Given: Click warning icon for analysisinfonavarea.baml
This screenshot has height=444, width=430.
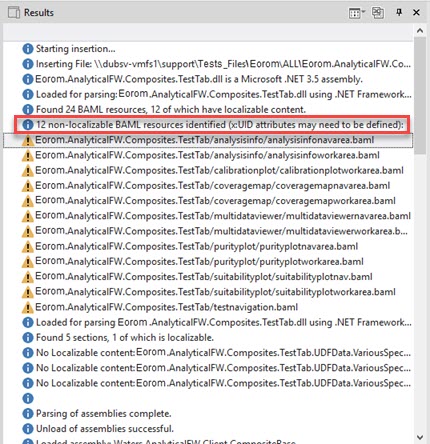Looking at the screenshot, I should click(28, 140).
